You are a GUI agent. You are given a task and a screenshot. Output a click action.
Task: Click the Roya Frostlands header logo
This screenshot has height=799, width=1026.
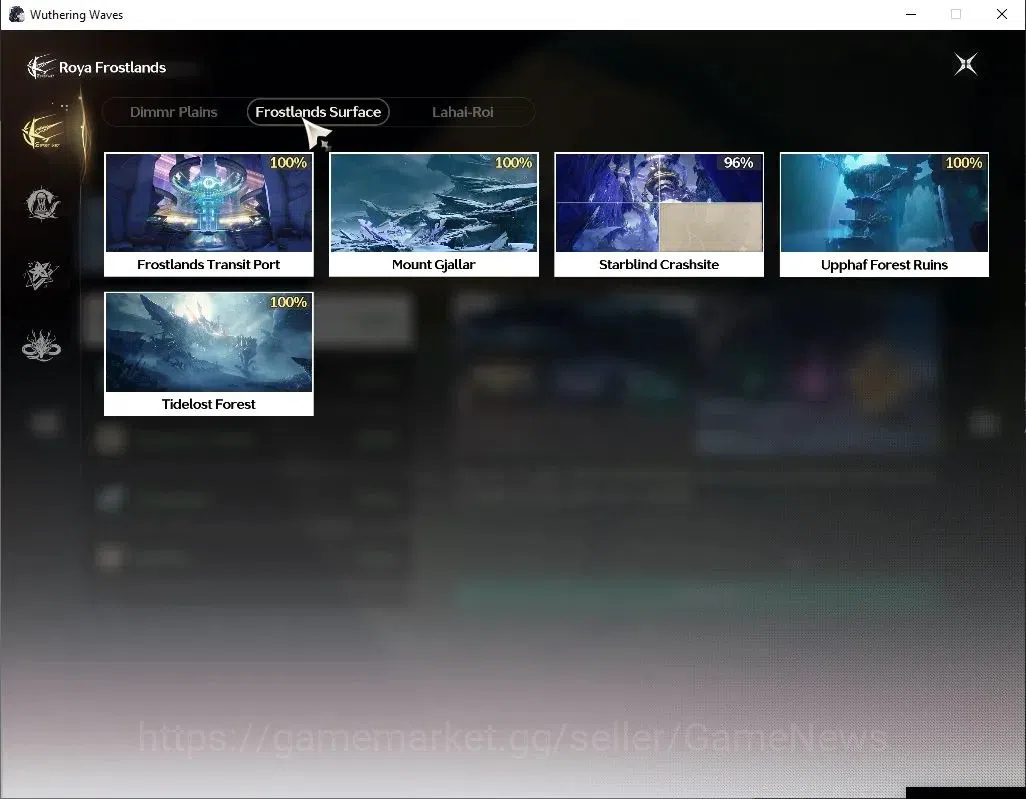40,67
